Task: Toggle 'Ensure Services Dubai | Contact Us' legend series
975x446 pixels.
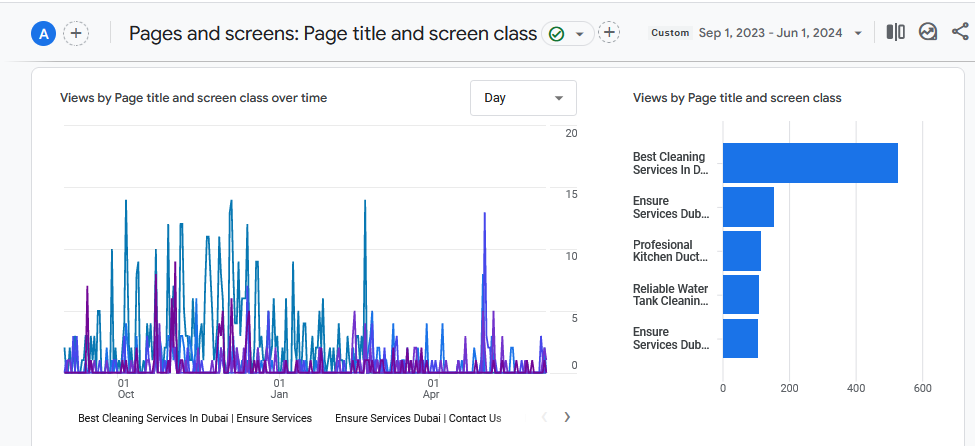Action: [x=418, y=418]
